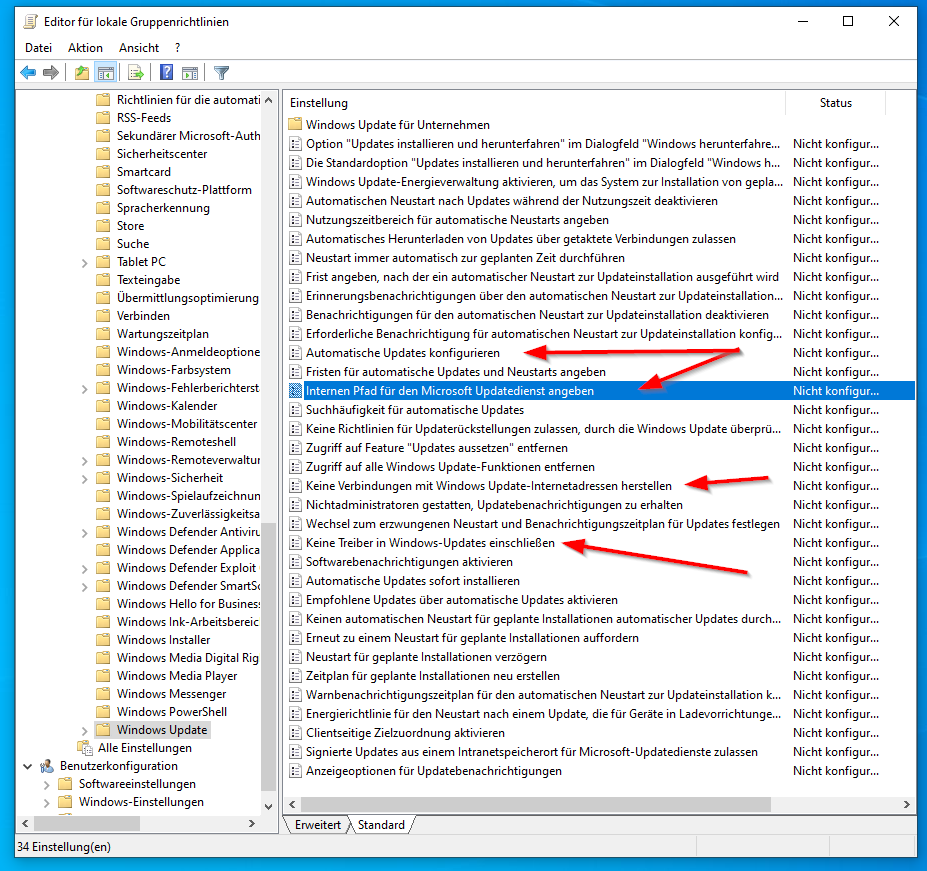Click the Alle Einstellungen tree icon
This screenshot has height=871, width=927.
(x=85, y=748)
